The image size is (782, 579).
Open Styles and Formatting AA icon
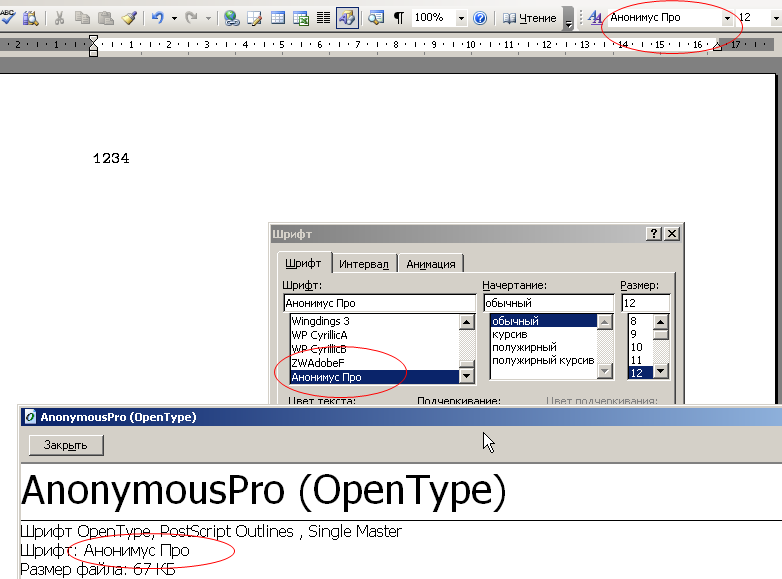click(x=595, y=18)
